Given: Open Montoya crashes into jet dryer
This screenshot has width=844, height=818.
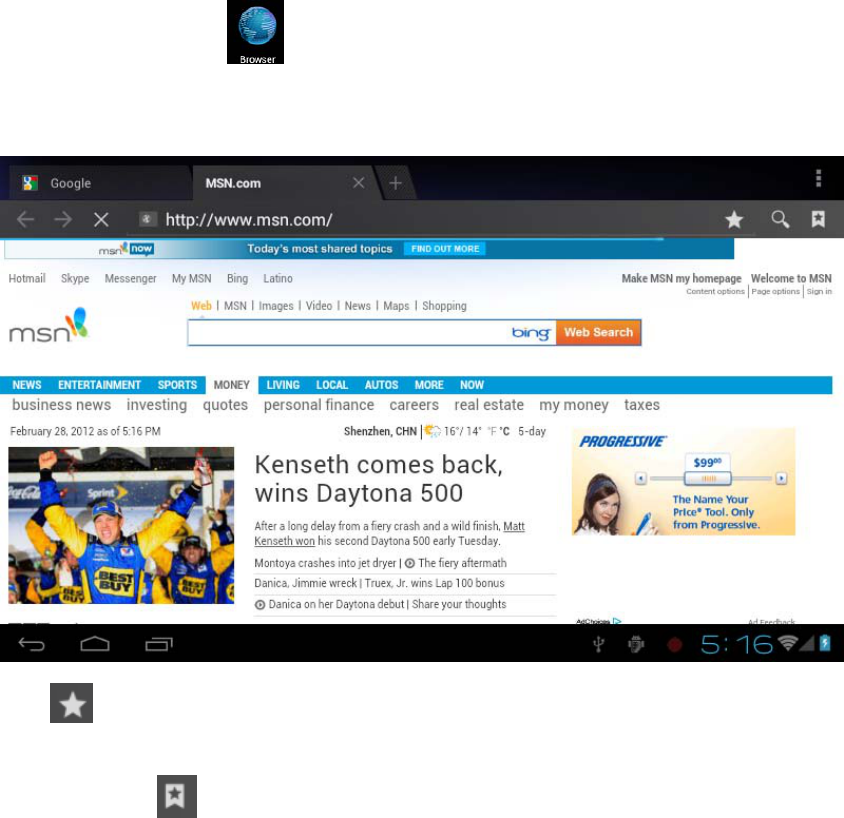Looking at the screenshot, I should pyautogui.click(x=325, y=563).
